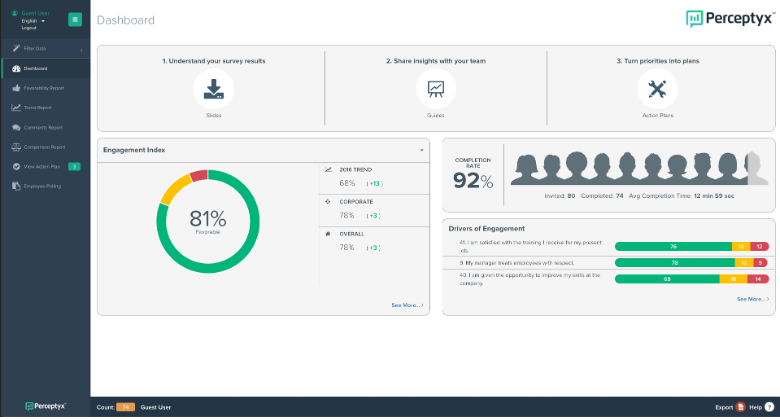Click the Help question mark icon
This screenshot has width=780, height=420.
[769, 407]
